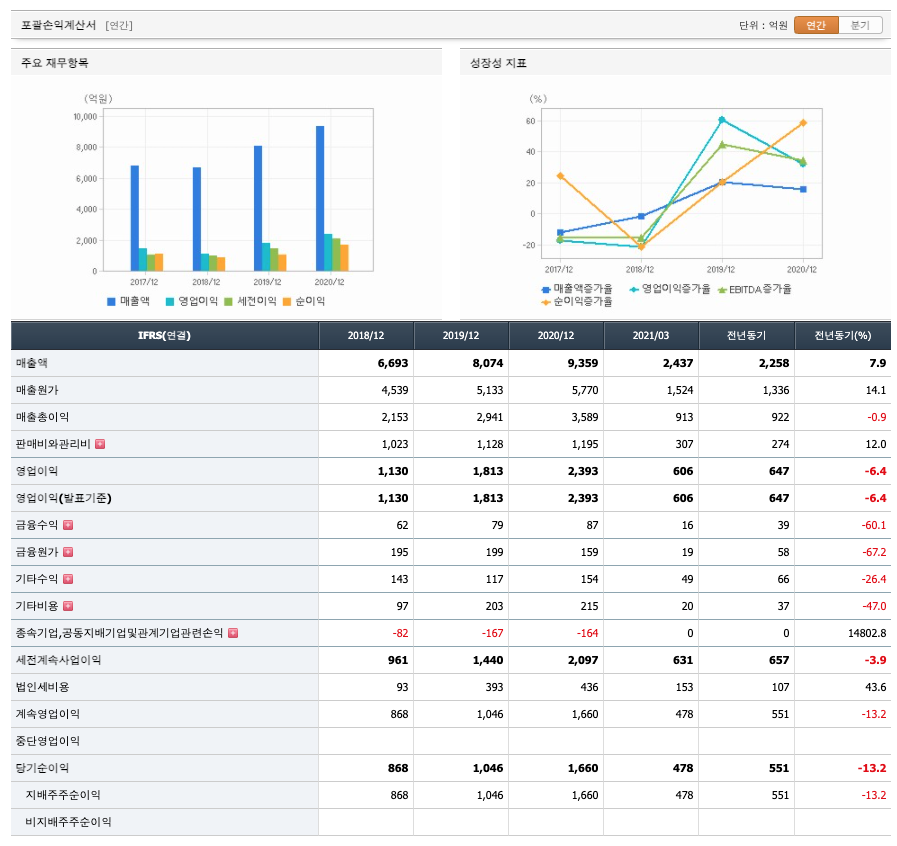Switch to the 분기 (quarterly) view tab
The width and height of the screenshot is (897, 846).
860,25
